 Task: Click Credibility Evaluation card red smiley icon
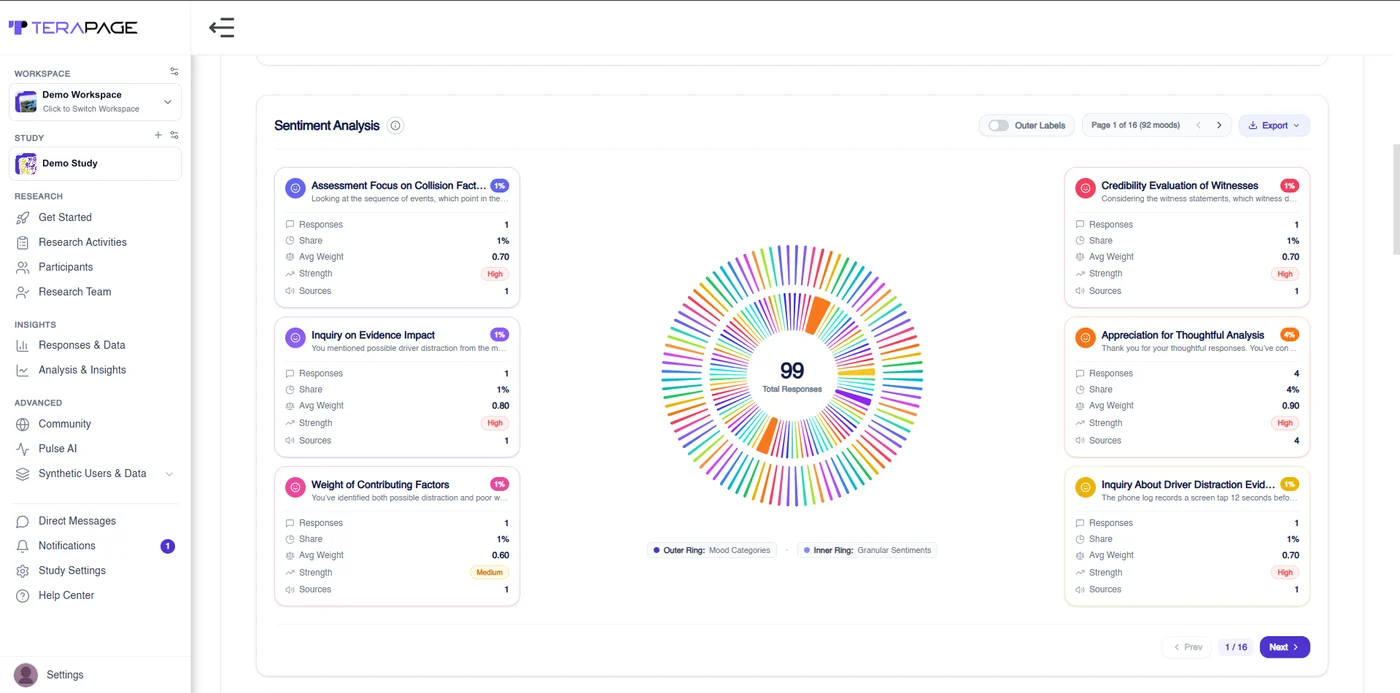pyautogui.click(x=1085, y=188)
